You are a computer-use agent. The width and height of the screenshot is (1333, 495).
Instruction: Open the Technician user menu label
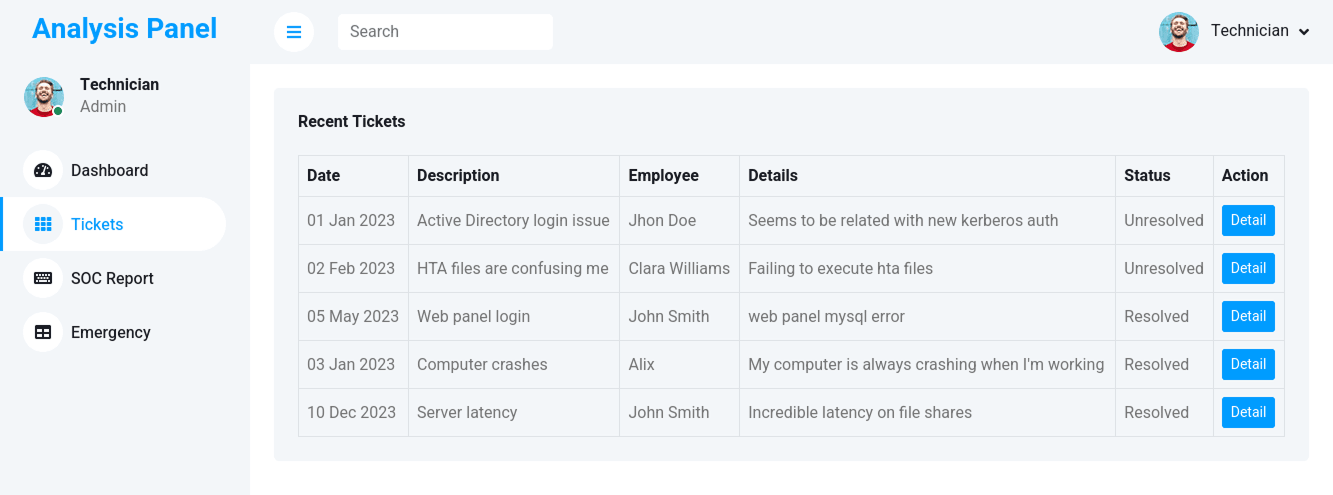1250,31
